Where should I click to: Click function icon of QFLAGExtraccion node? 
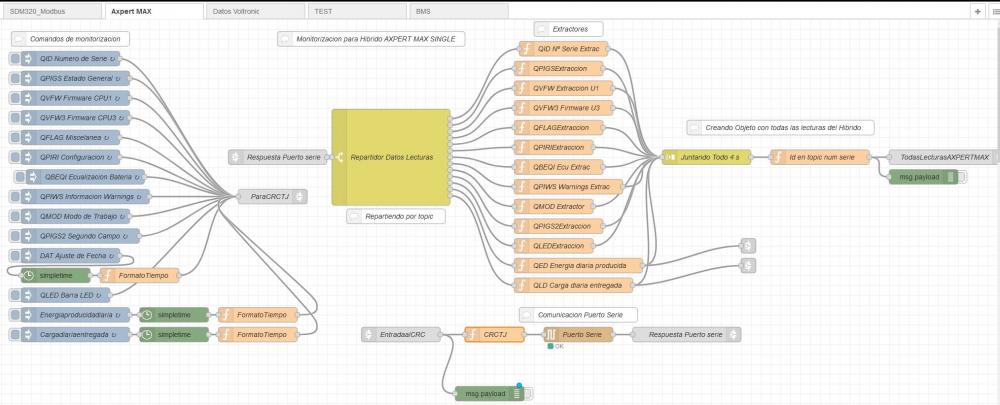click(520, 128)
